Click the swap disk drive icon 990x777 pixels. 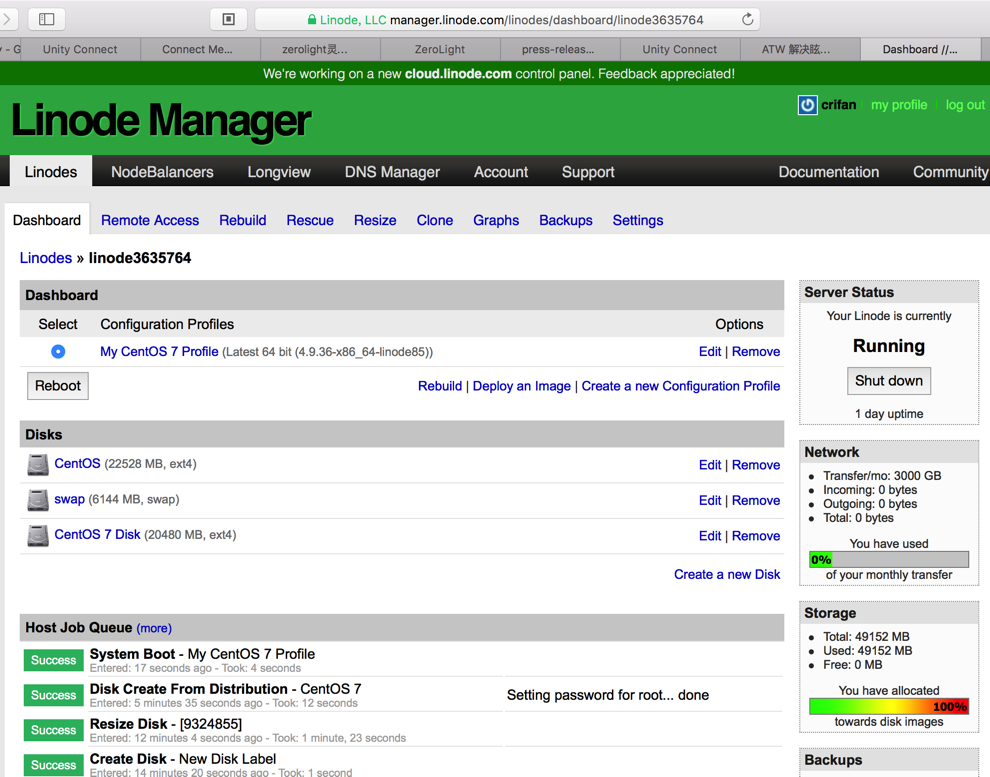(x=38, y=500)
